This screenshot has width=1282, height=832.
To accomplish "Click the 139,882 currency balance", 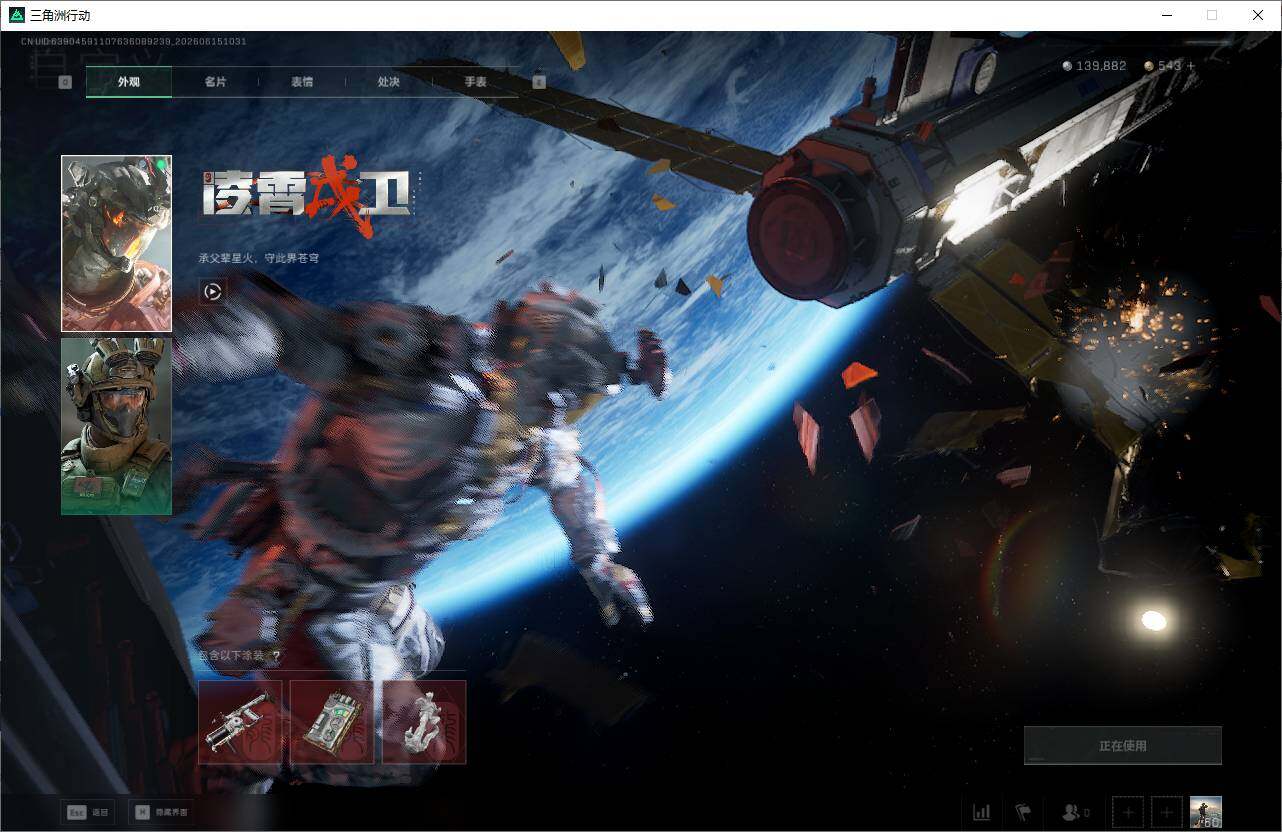I will click(x=1094, y=66).
